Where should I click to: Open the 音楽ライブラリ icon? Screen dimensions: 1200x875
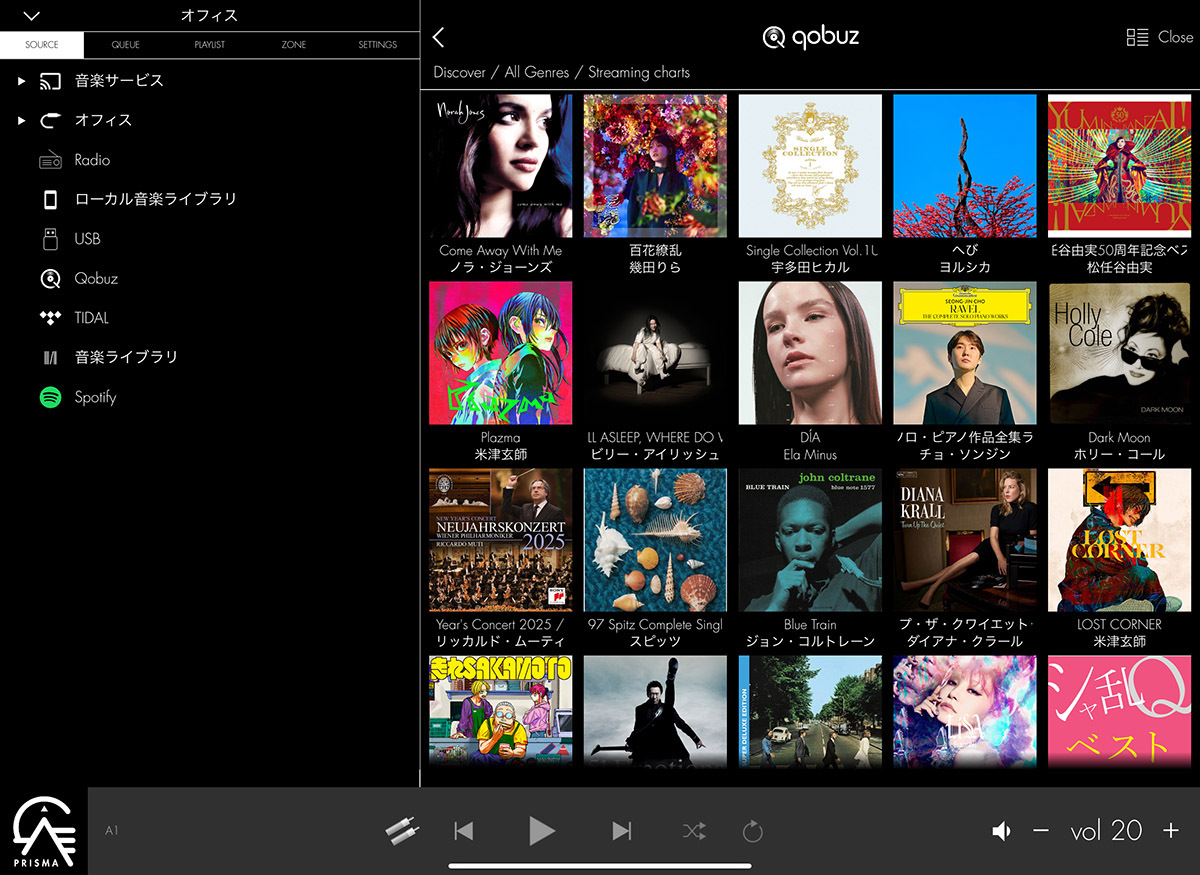click(50, 357)
